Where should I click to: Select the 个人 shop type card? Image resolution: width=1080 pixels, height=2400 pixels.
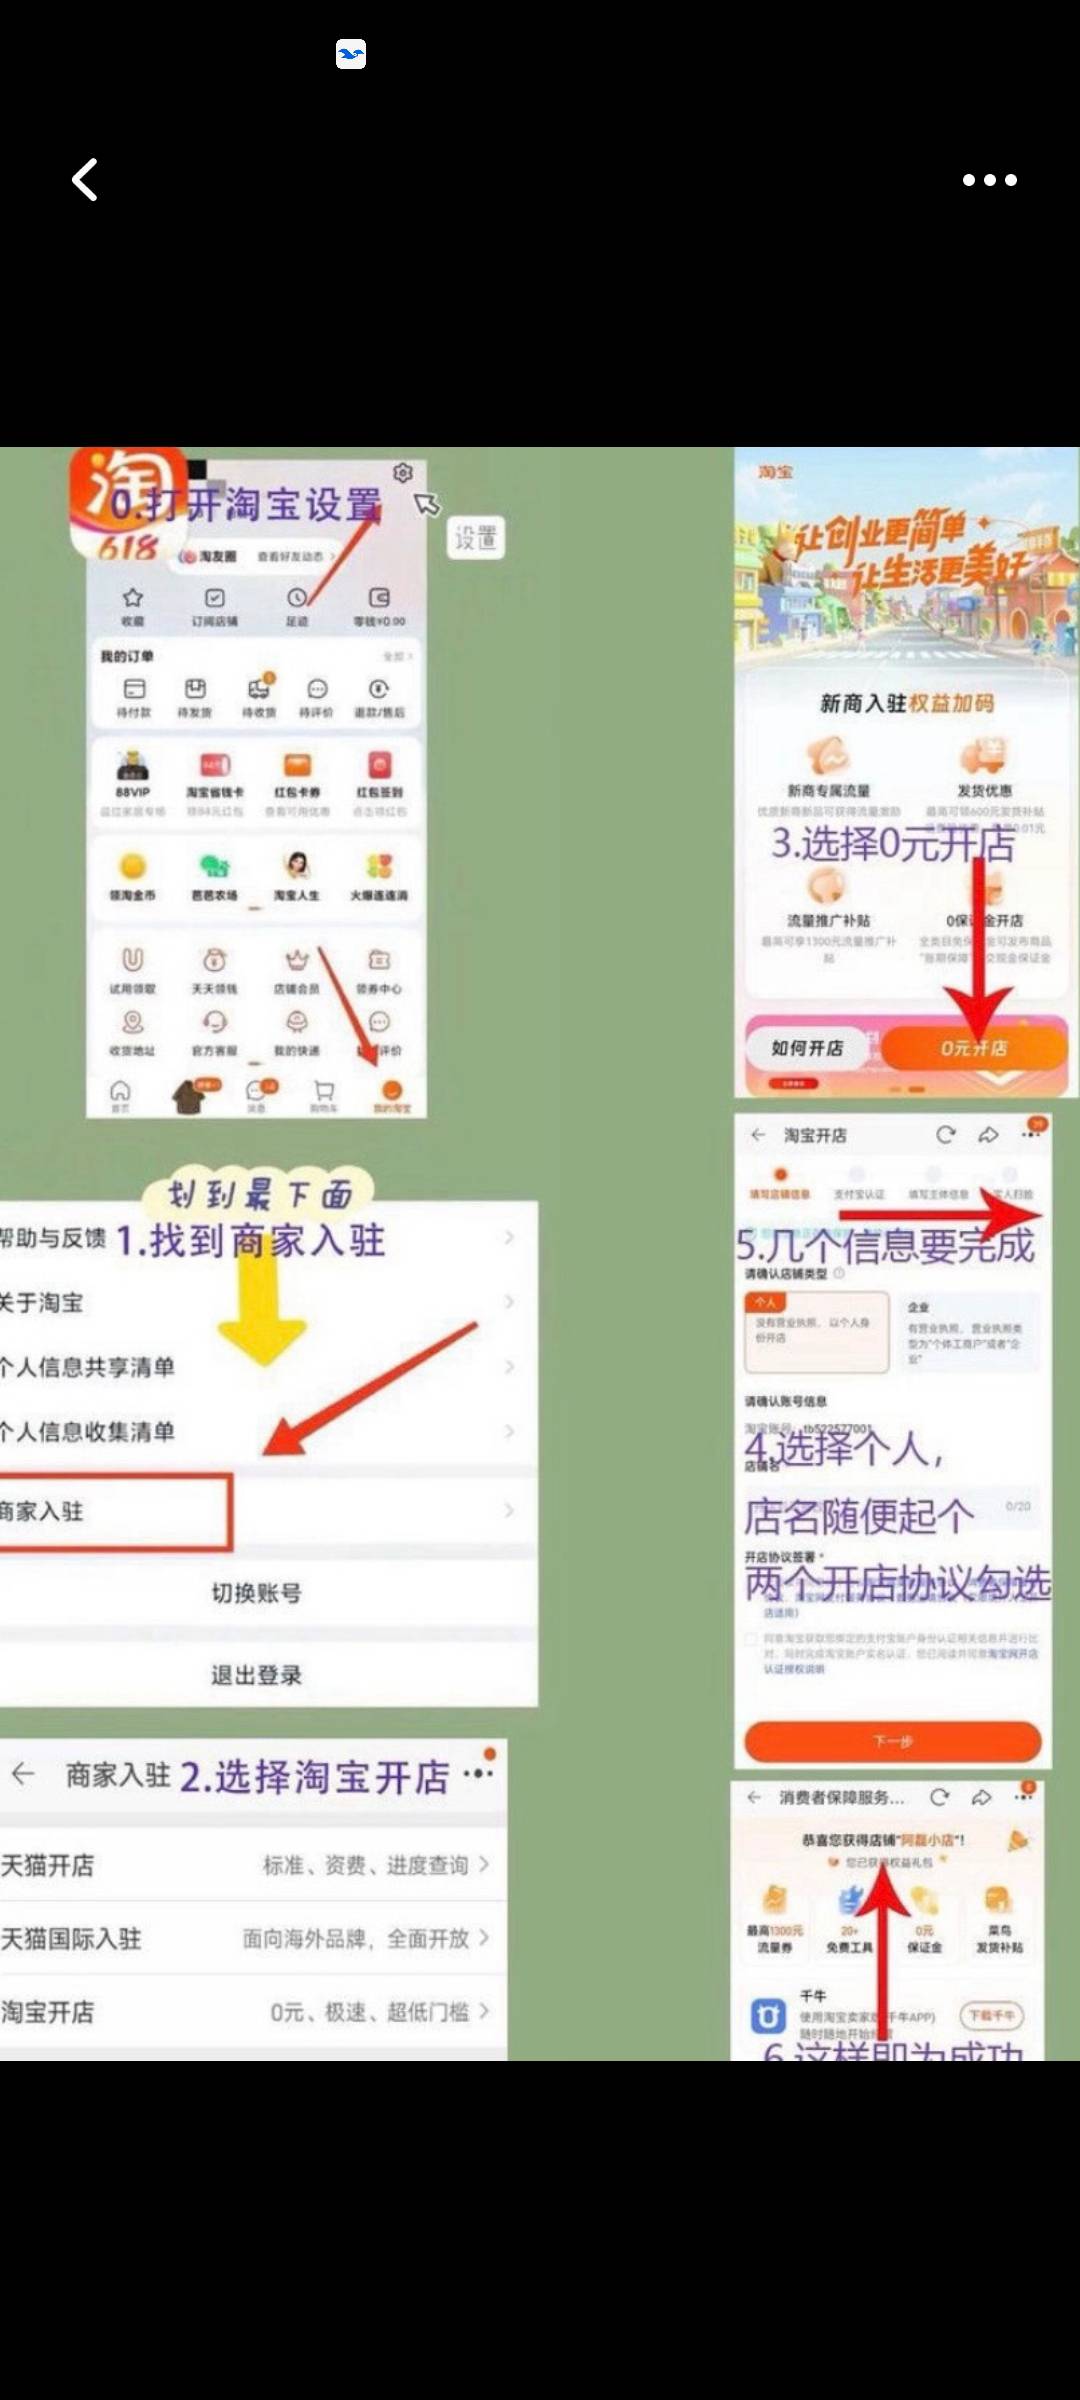click(x=816, y=1331)
